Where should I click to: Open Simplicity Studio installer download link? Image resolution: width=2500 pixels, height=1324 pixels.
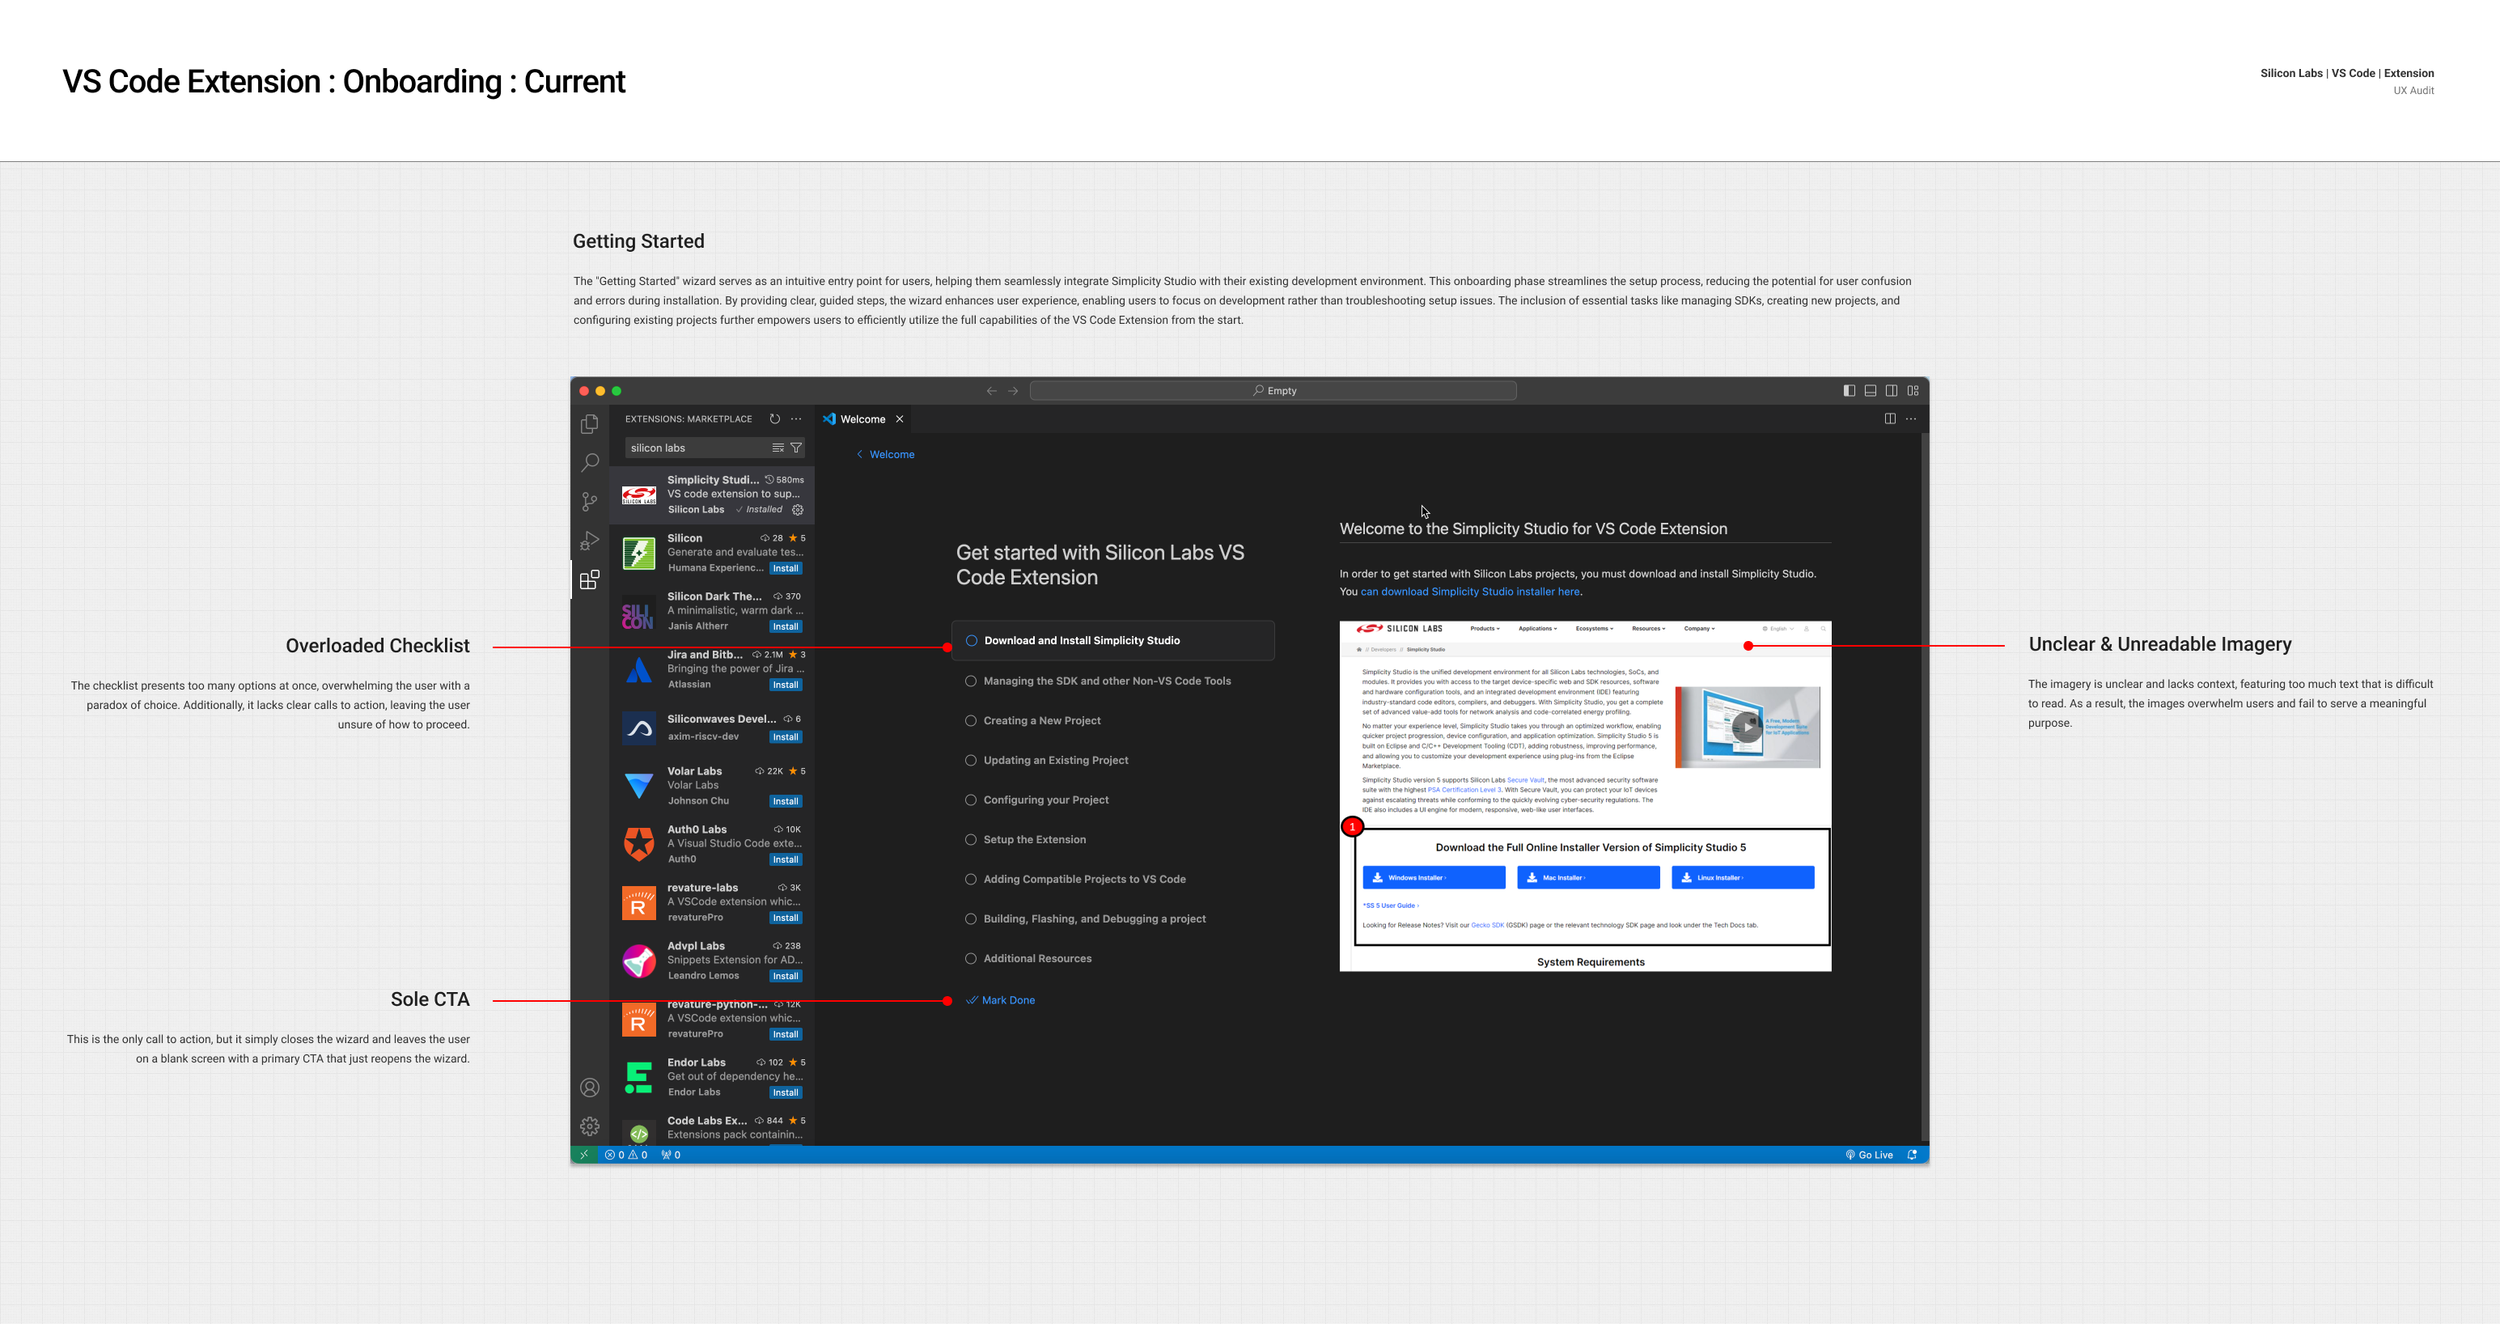(x=1469, y=592)
